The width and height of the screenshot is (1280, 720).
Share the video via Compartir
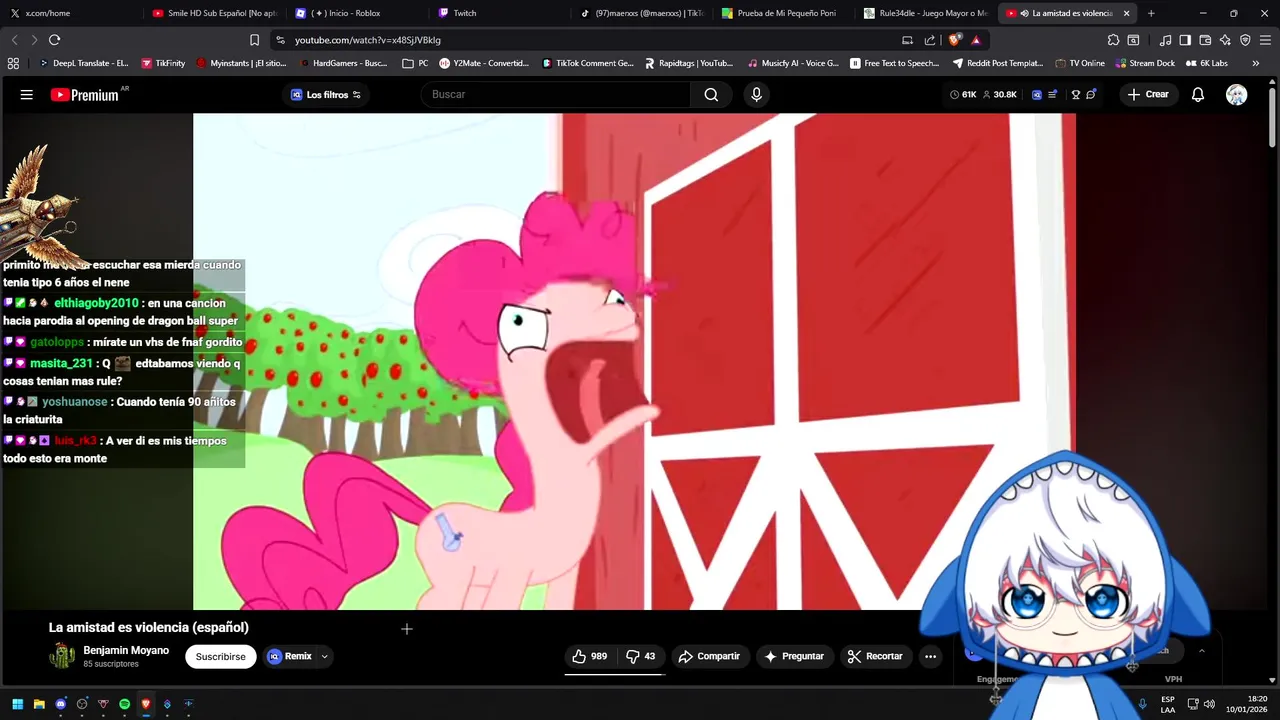[x=709, y=656]
